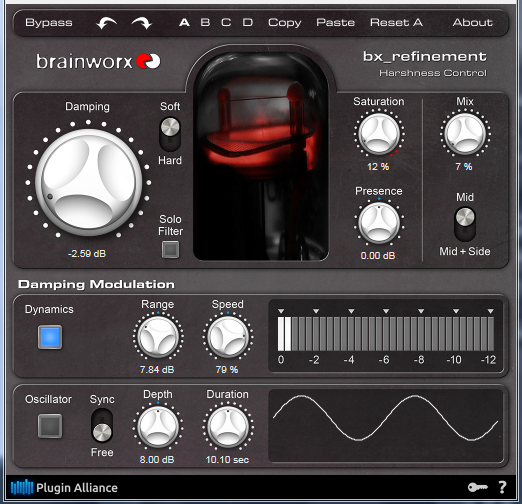Turn on the Oscillator button

(50, 426)
